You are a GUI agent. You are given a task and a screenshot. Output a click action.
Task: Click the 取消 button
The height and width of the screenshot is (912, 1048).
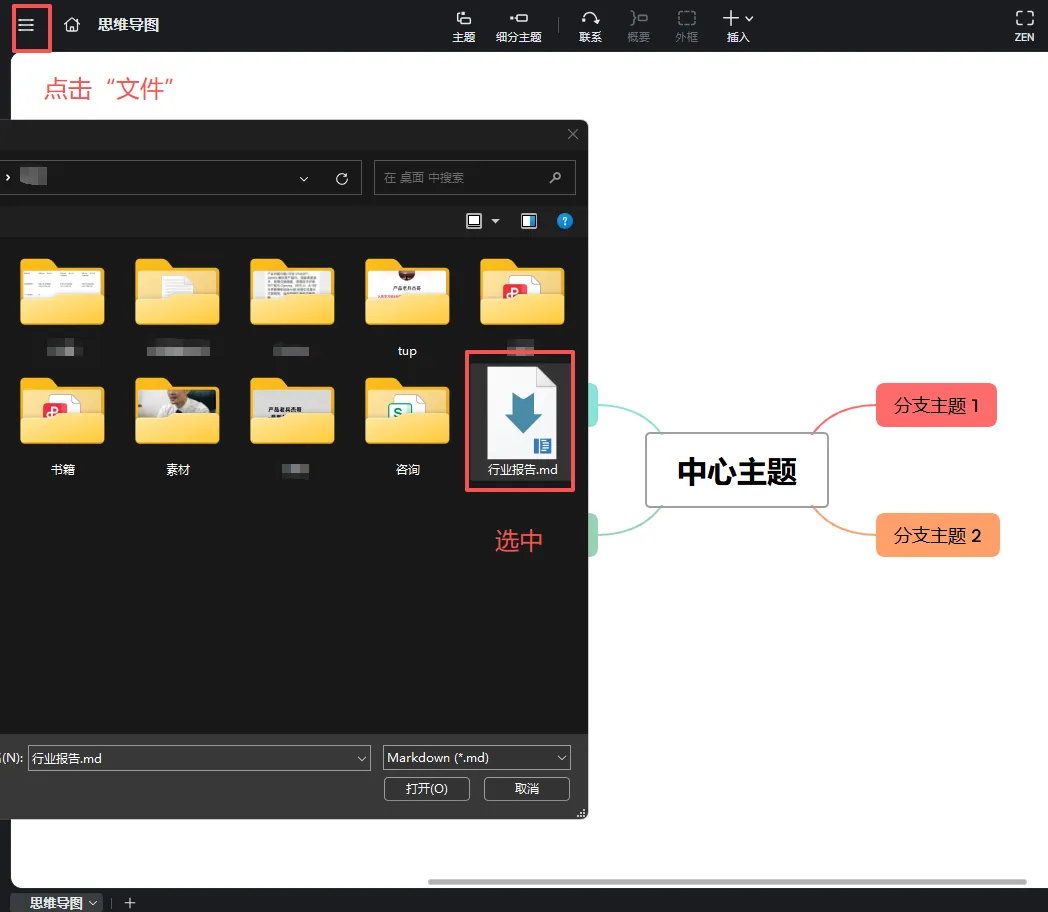pyautogui.click(x=527, y=788)
